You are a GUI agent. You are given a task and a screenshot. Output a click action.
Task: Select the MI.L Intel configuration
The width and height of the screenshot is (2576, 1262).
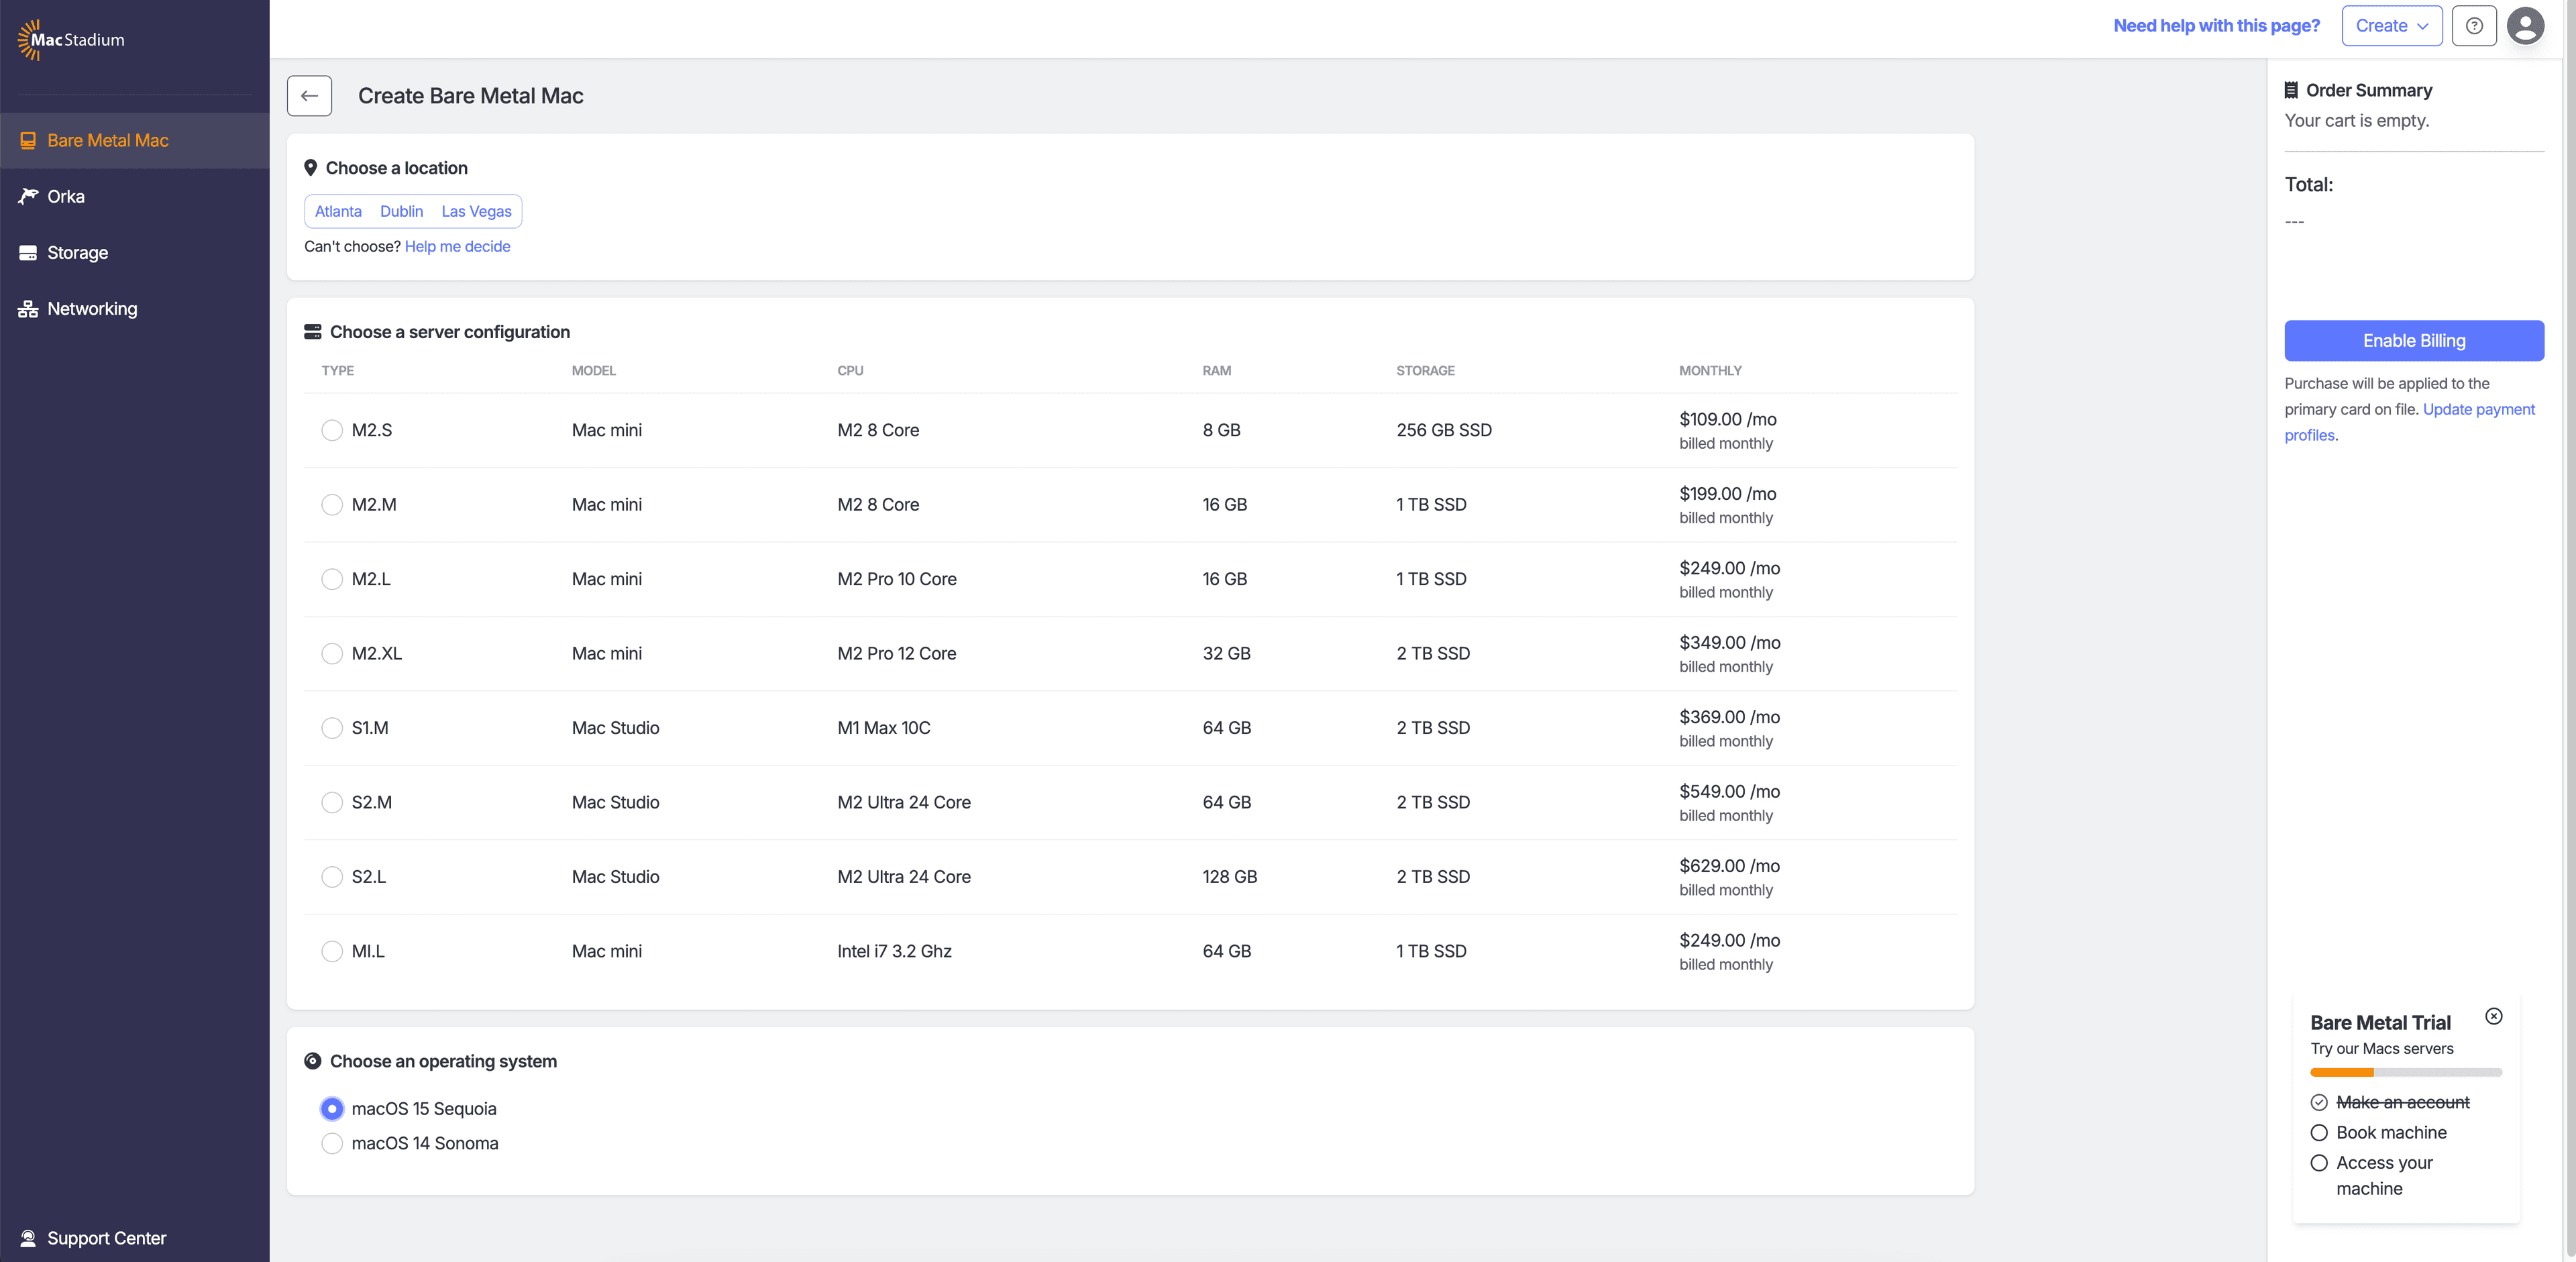pyautogui.click(x=332, y=951)
